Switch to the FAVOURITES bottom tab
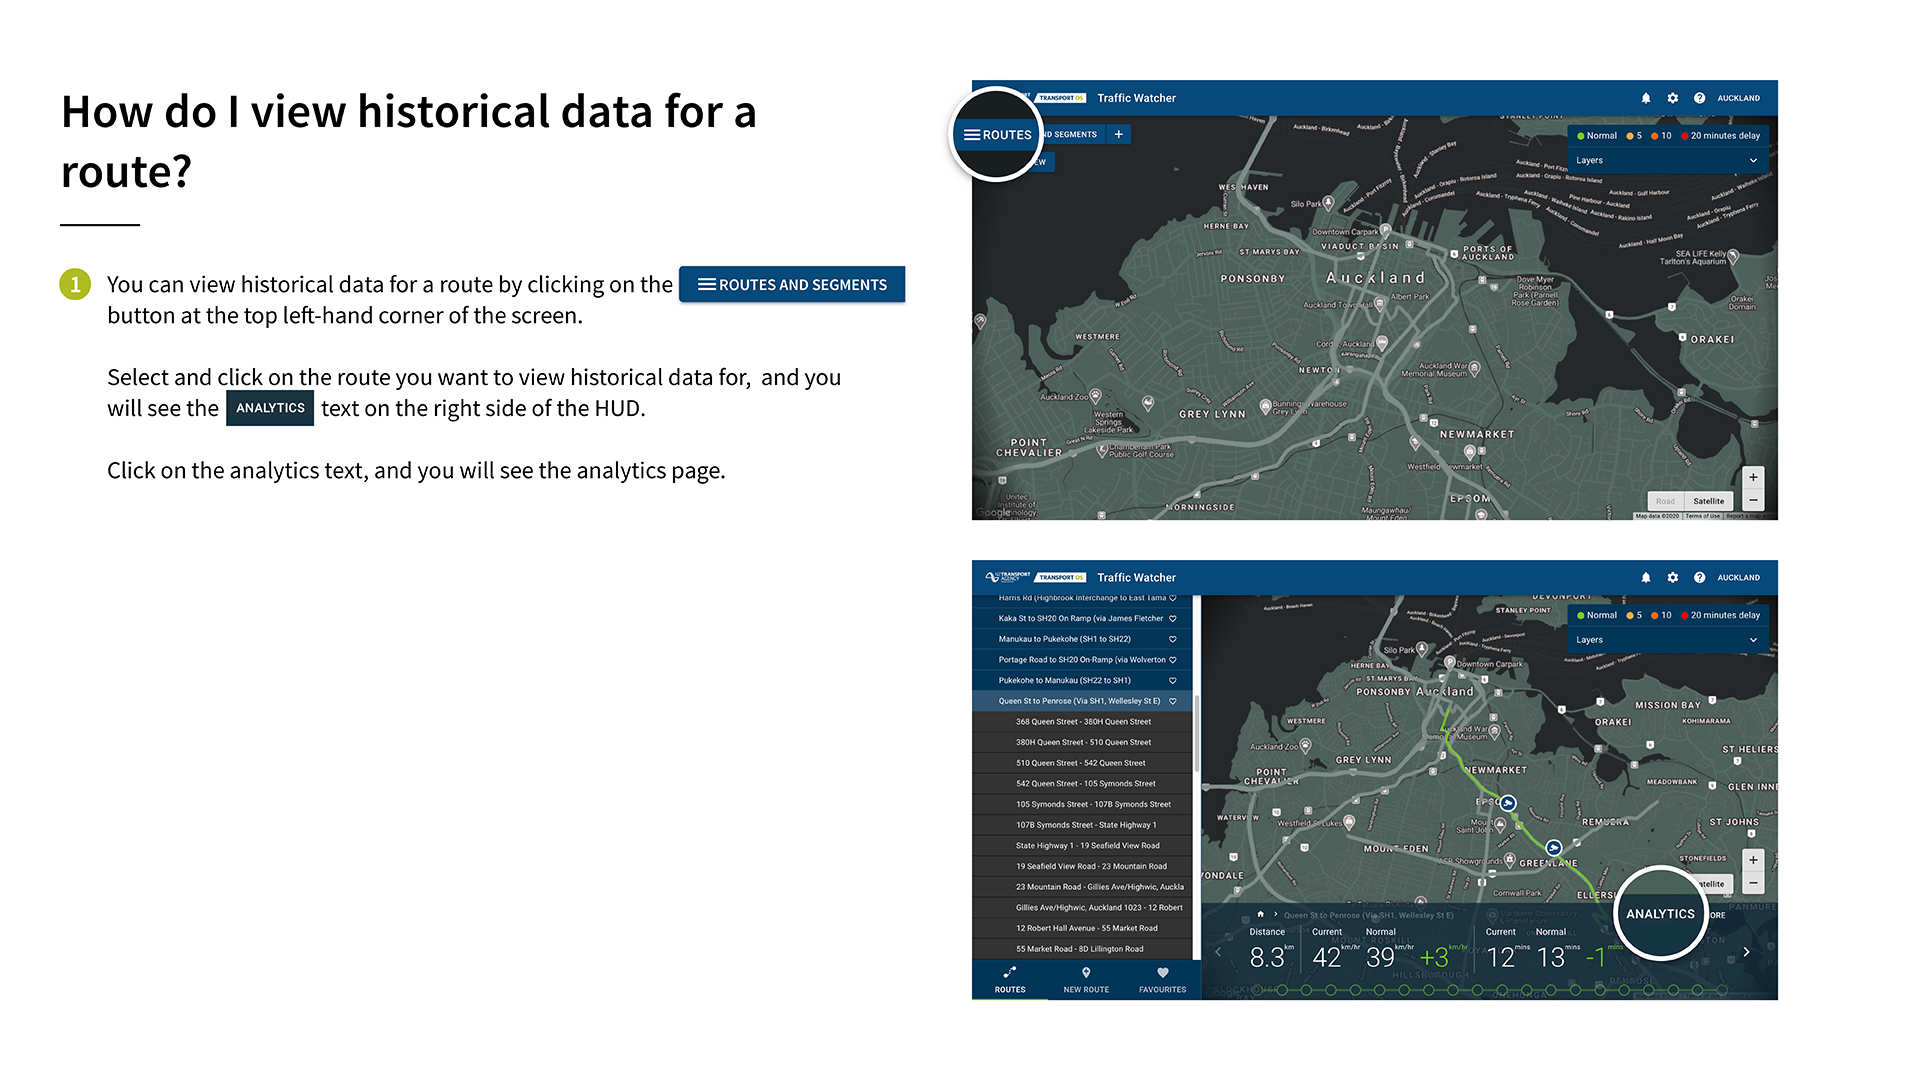The height and width of the screenshot is (1080, 1920). 1162,980
